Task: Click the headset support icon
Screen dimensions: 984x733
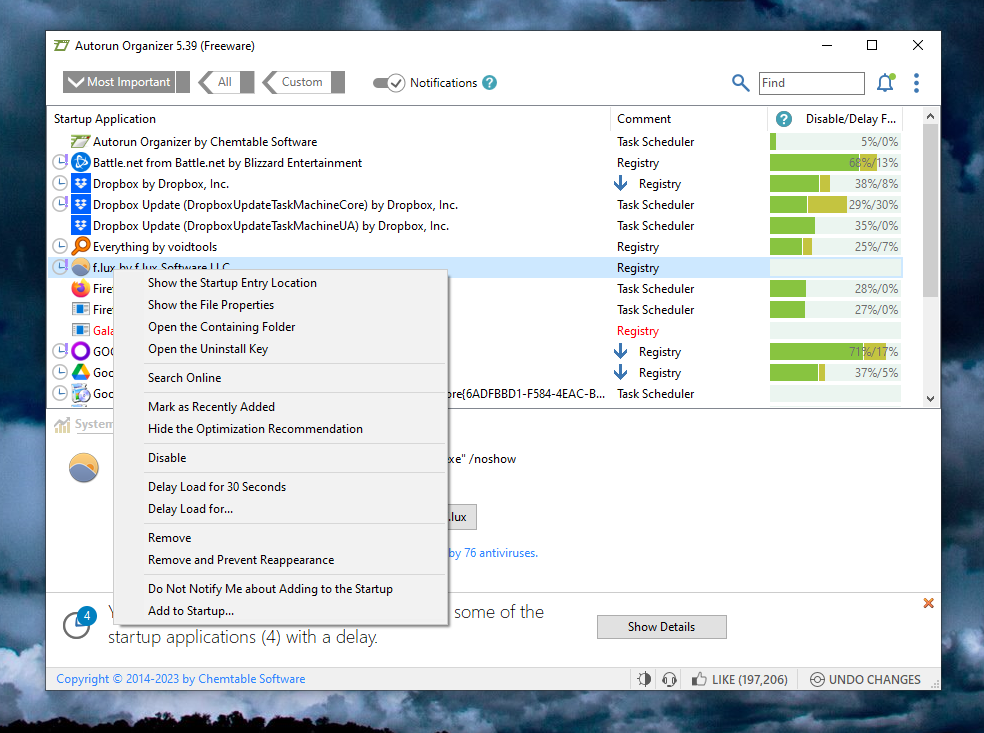Action: pos(670,679)
